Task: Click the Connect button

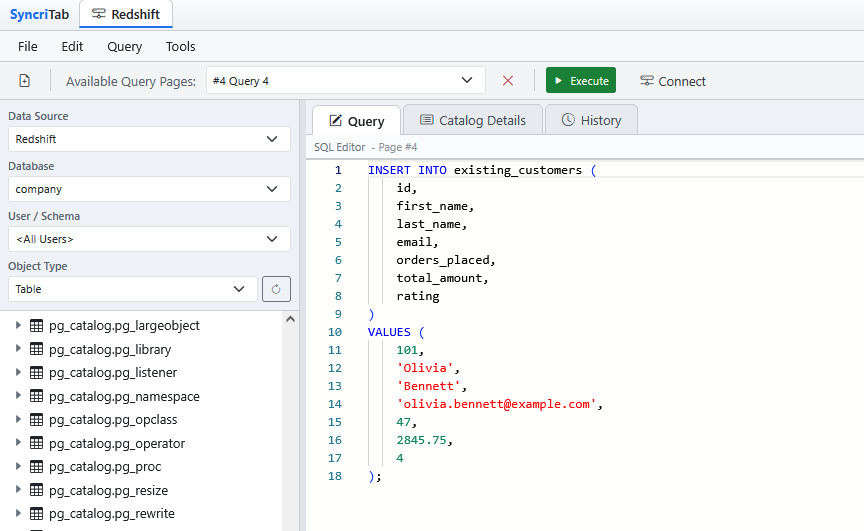Action: coord(672,81)
